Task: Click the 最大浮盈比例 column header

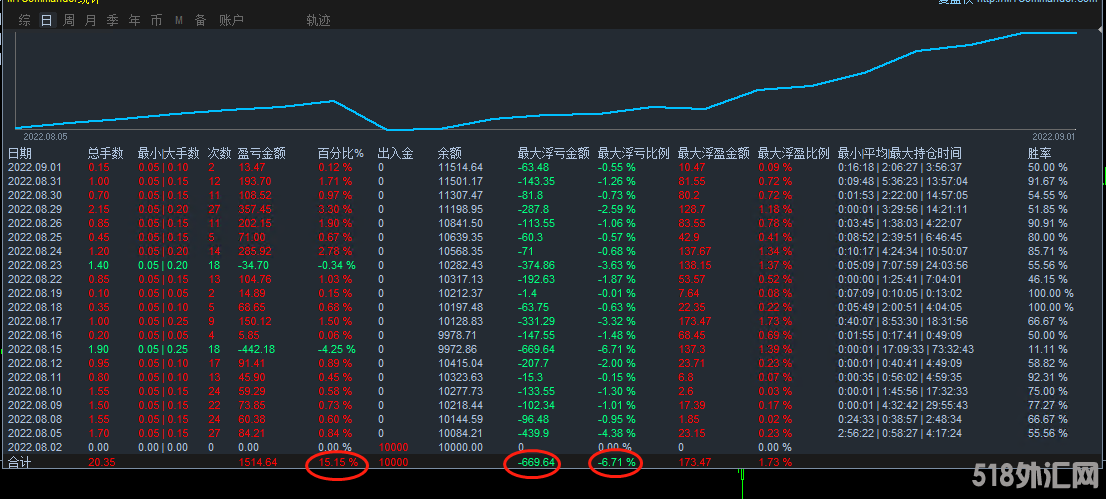Action: point(794,153)
